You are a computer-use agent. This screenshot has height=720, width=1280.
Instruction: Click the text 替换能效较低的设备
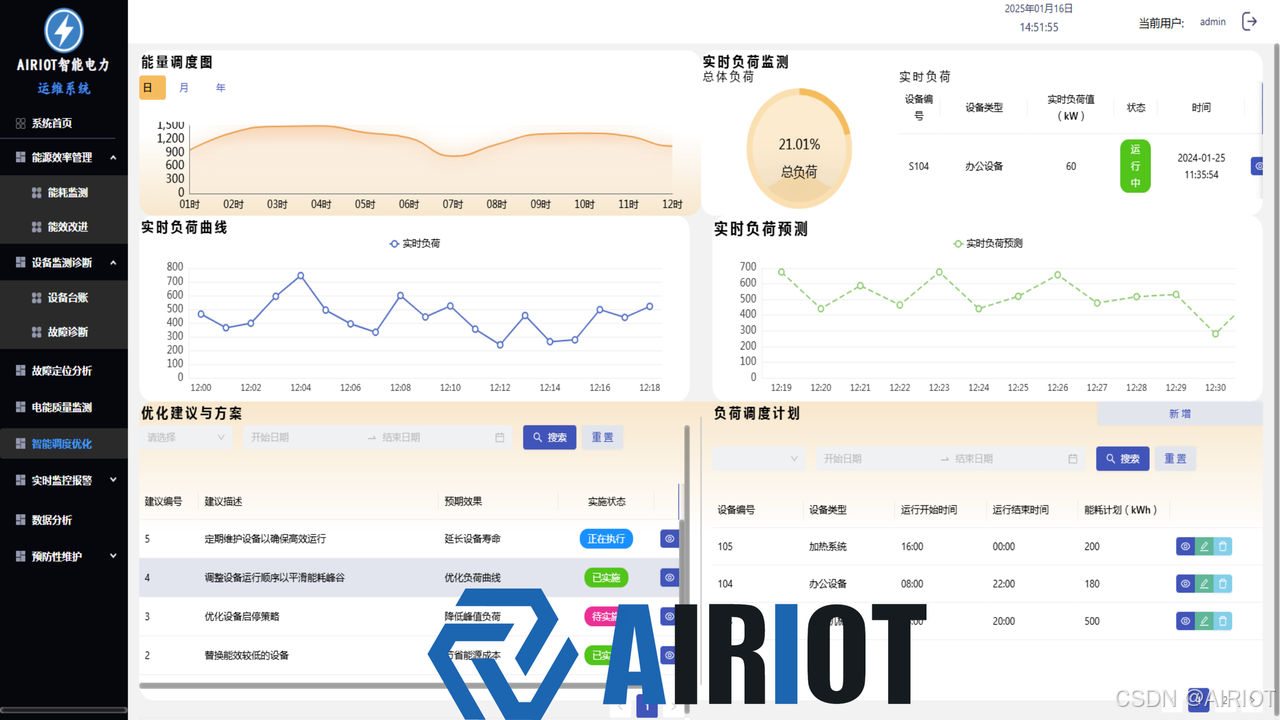[x=246, y=656]
